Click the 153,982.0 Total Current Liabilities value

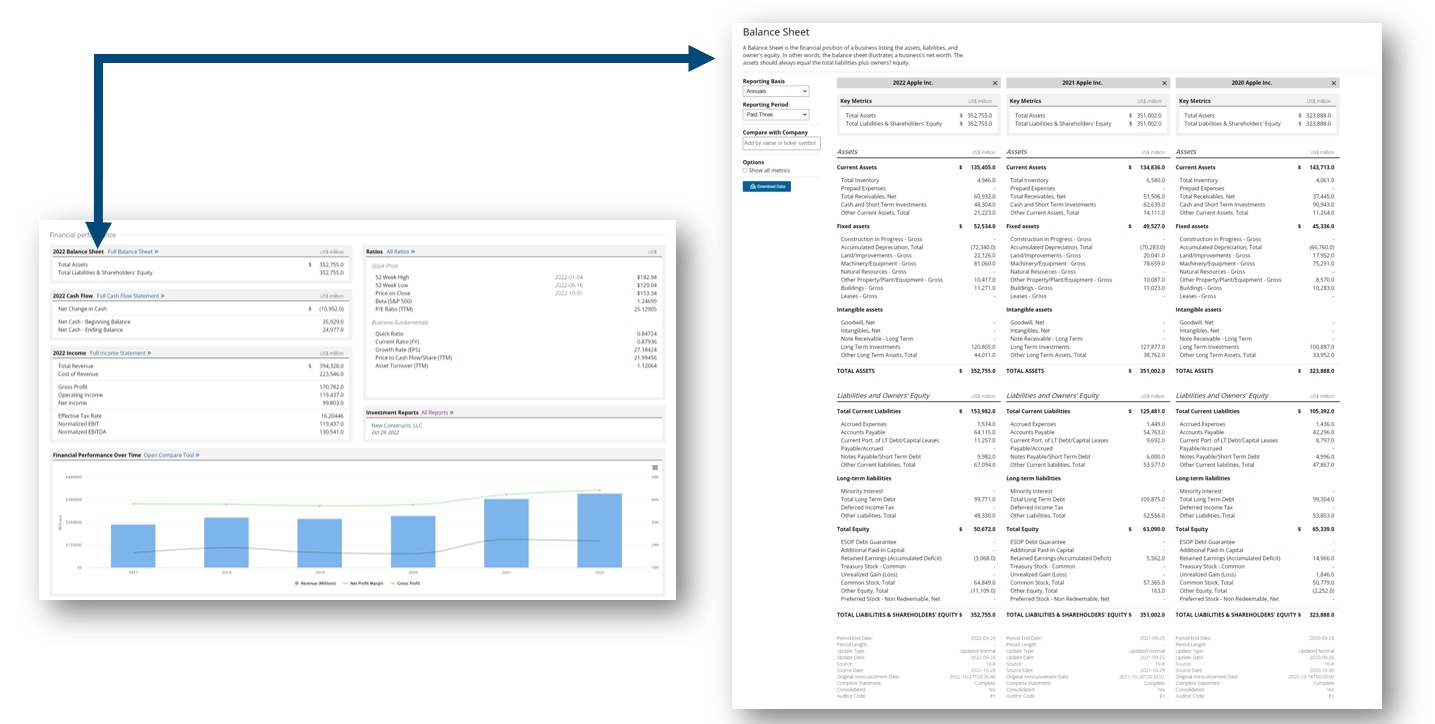981,411
